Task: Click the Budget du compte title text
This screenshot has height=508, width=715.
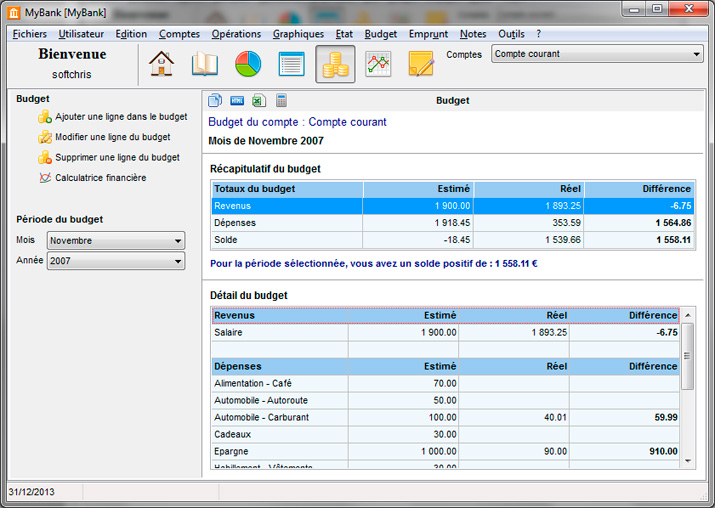Action: [297, 122]
